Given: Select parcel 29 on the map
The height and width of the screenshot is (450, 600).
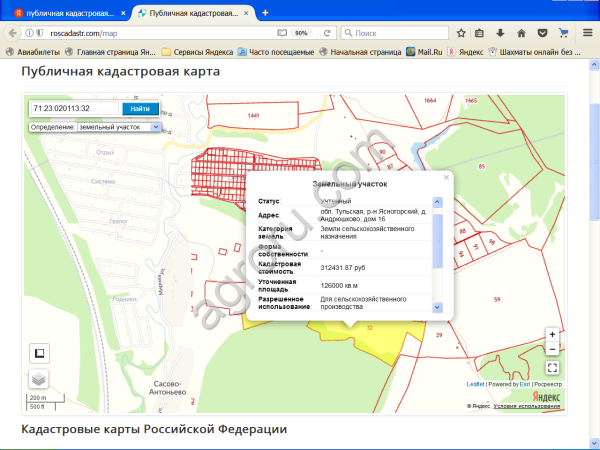Looking at the screenshot, I should 439,335.
